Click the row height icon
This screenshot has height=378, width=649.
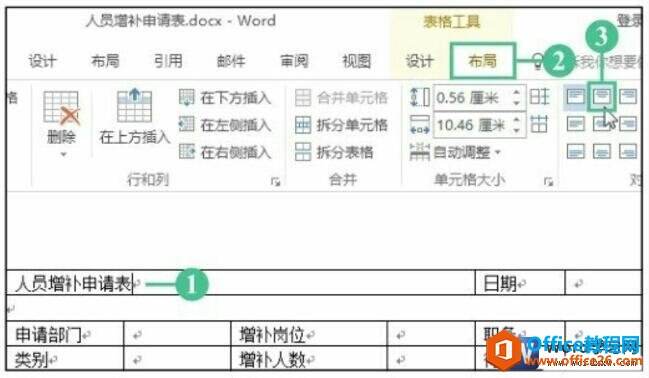tap(420, 97)
